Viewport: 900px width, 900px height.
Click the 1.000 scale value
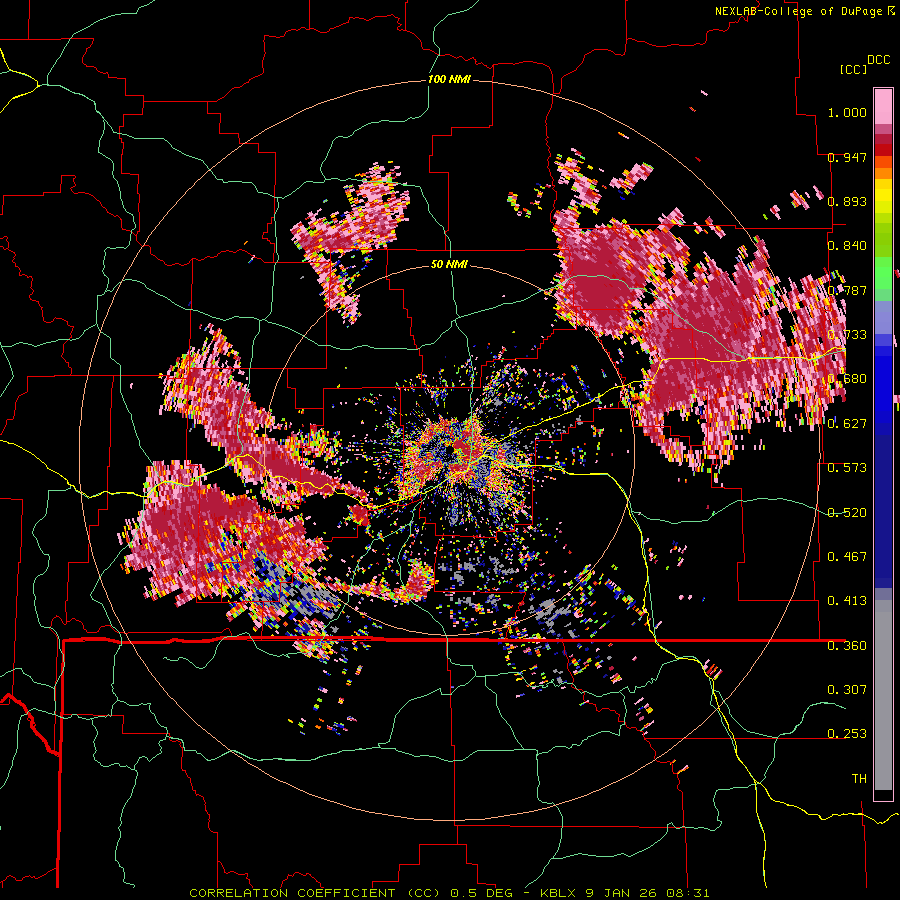tap(847, 112)
